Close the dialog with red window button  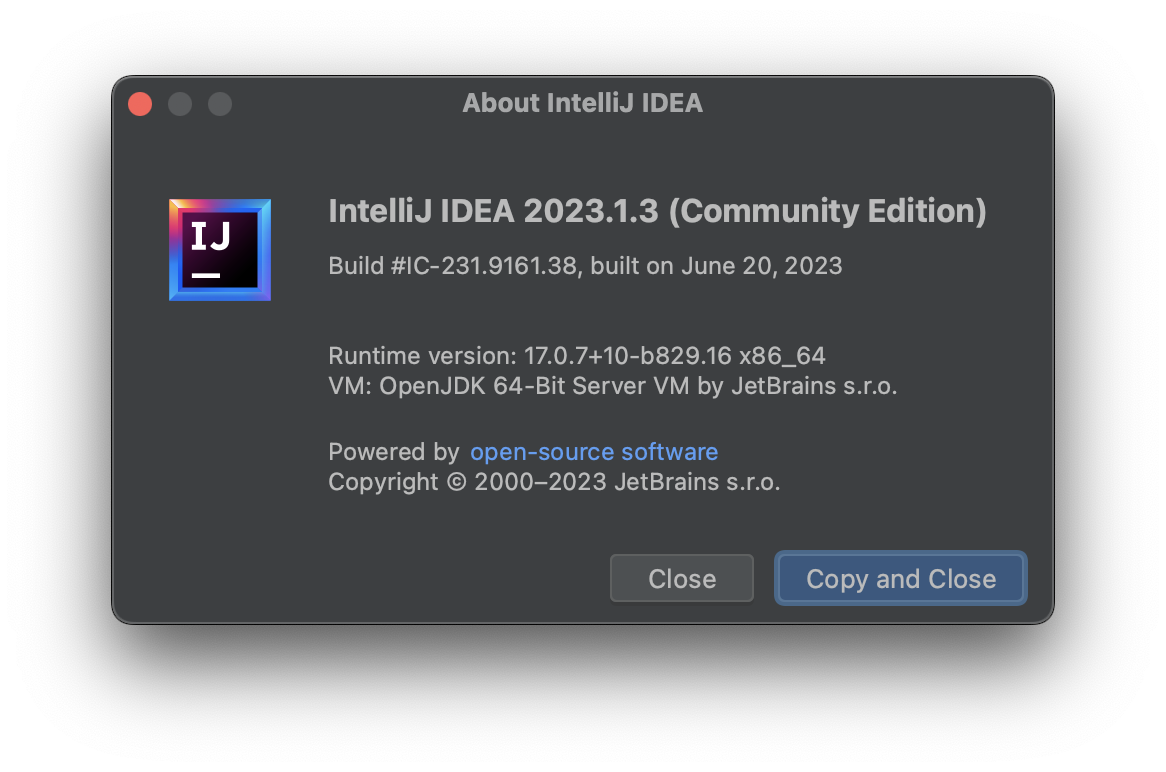coord(140,104)
